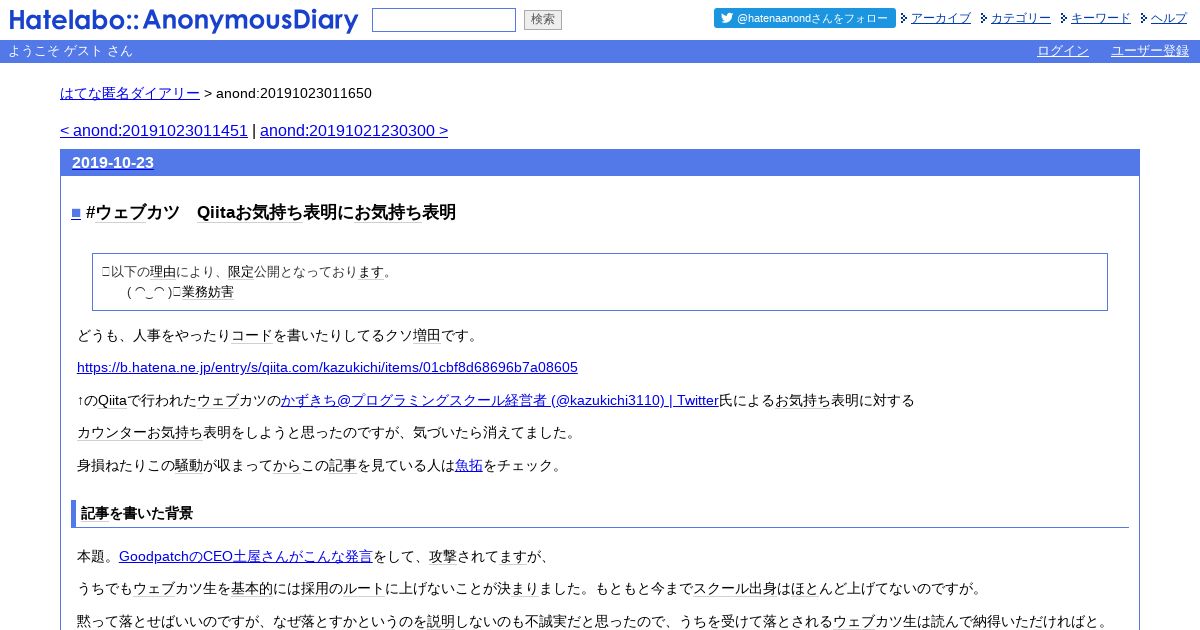Go to はてな匿名ダイアリー breadcrumb link
1200x630 pixels.
130,93
